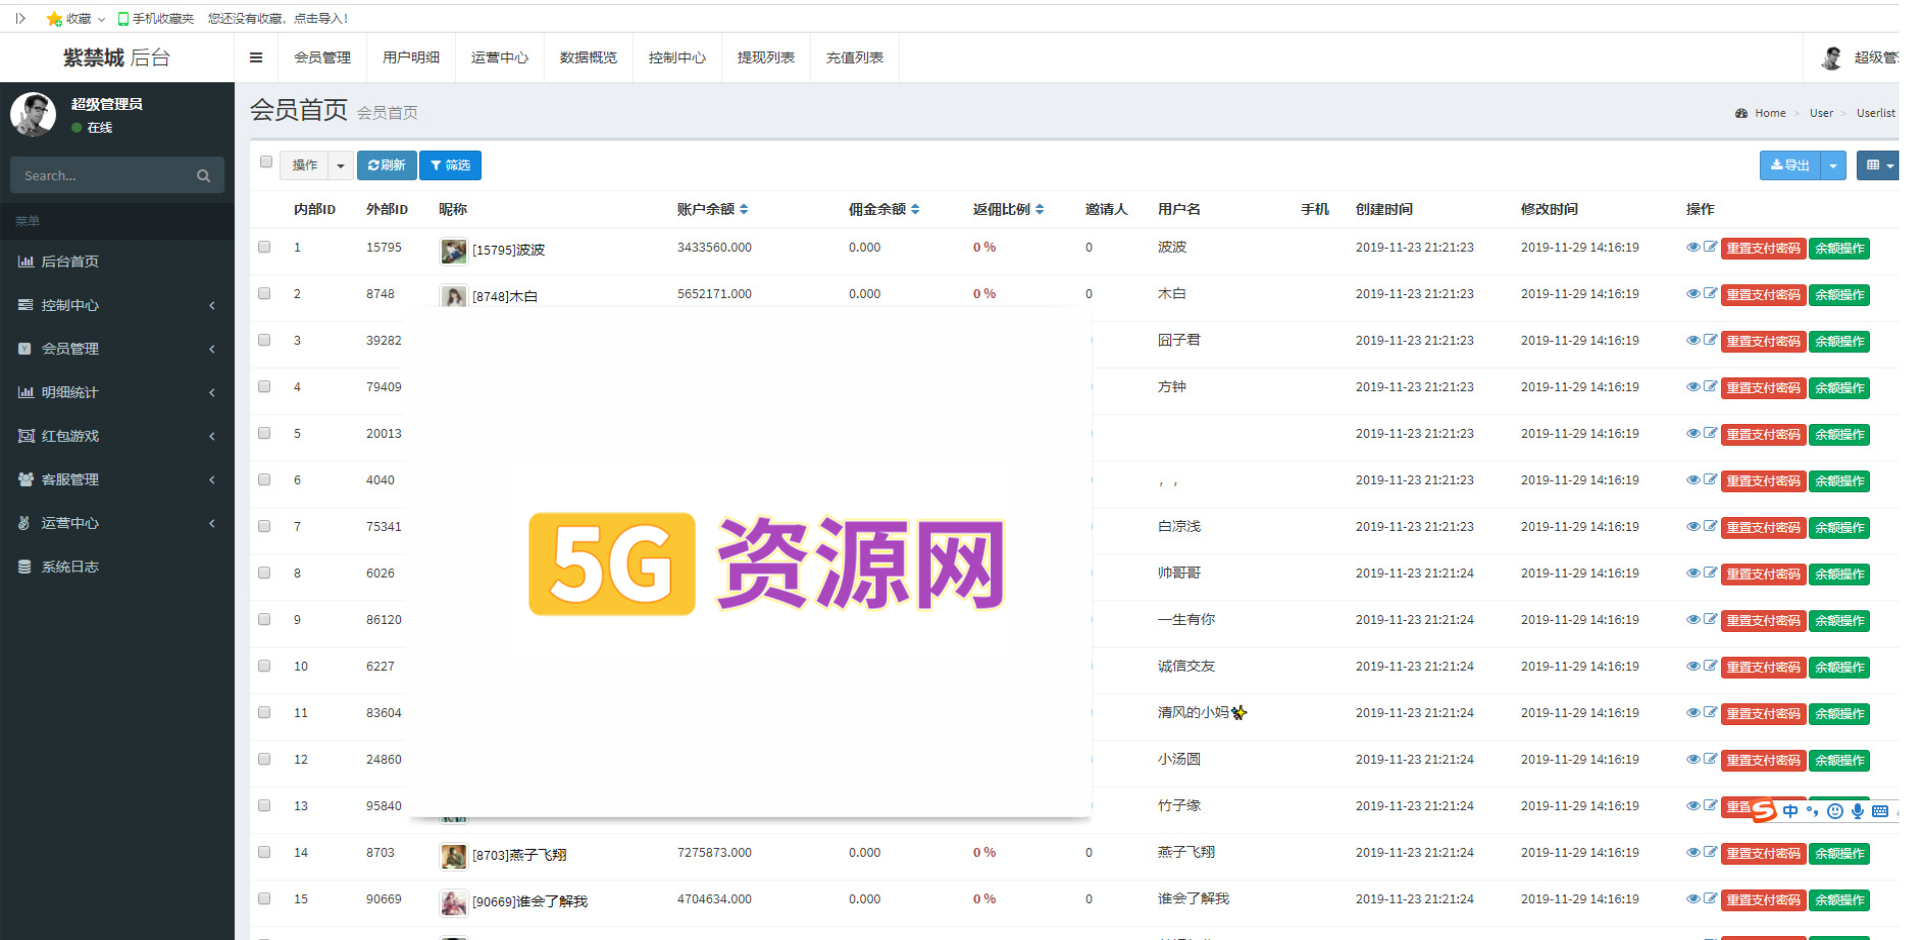Click the search magnifier icon in sidebar
The height and width of the screenshot is (940, 1906).
(203, 176)
